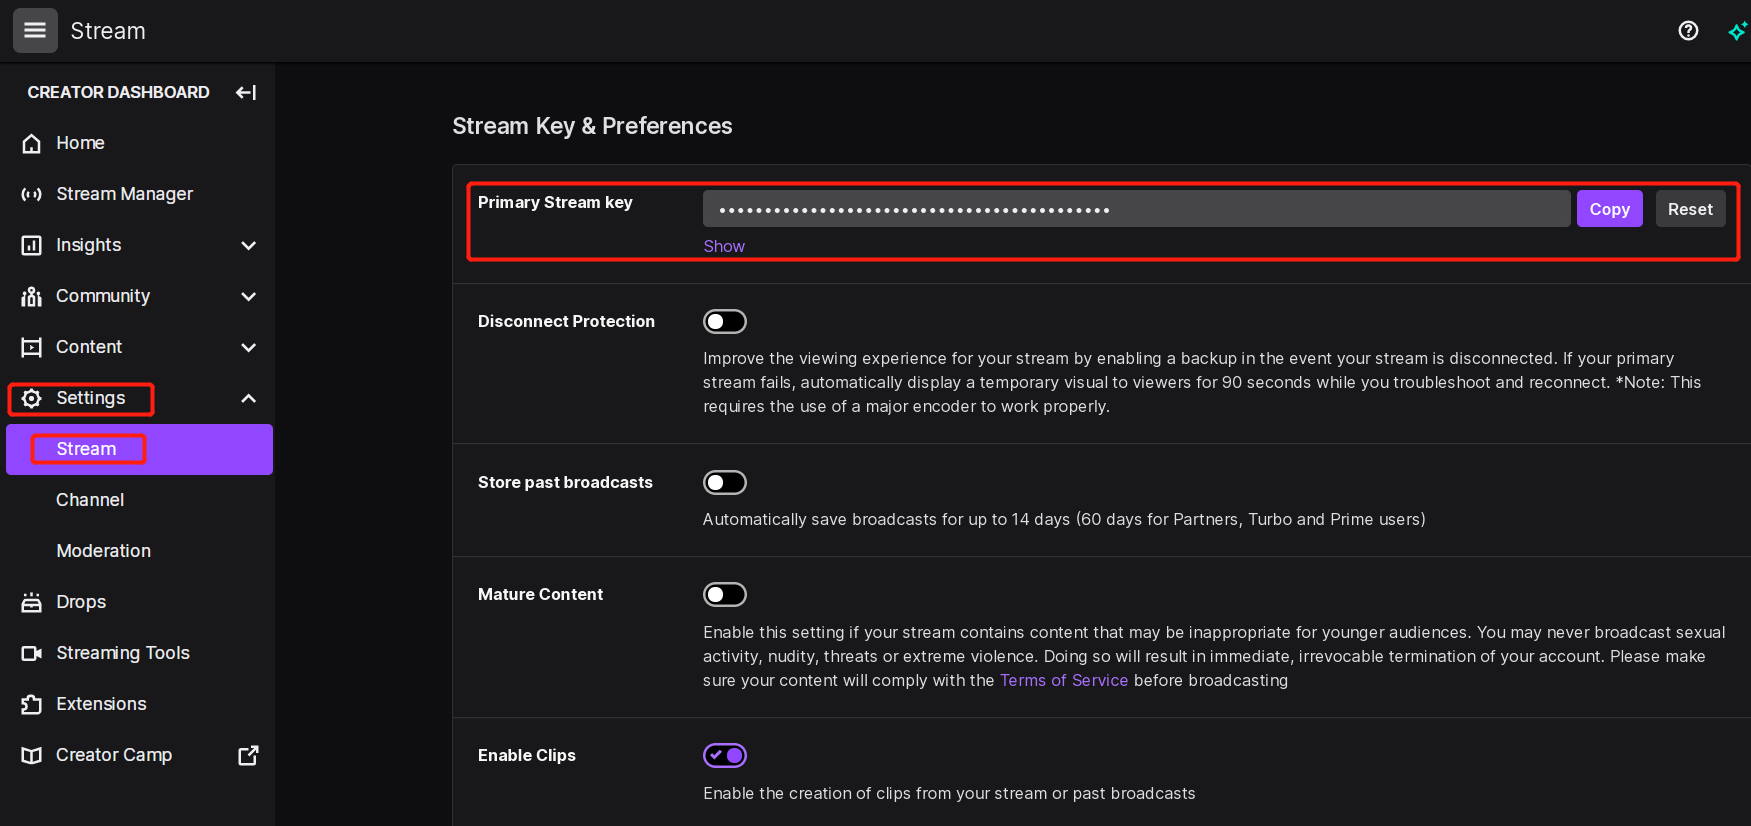This screenshot has width=1751, height=826.
Task: Show the hidden stream key
Action: click(x=724, y=246)
